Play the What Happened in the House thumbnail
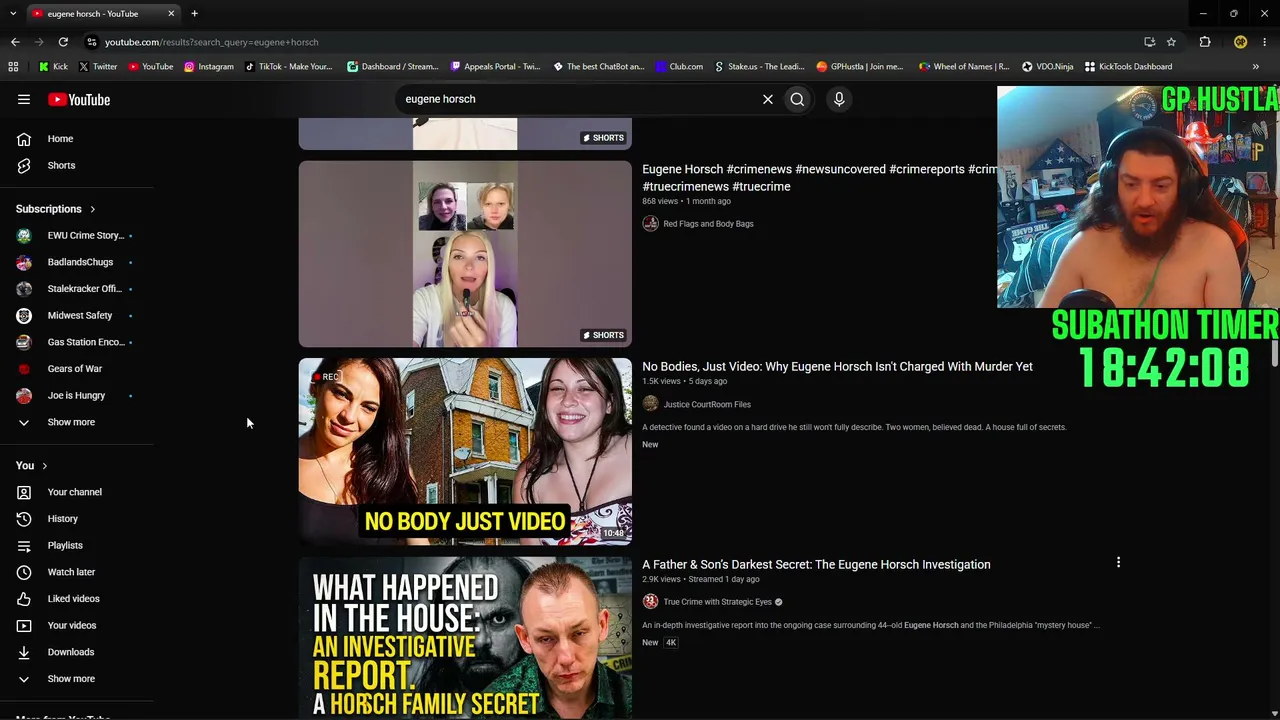The width and height of the screenshot is (1280, 720). coord(465,638)
